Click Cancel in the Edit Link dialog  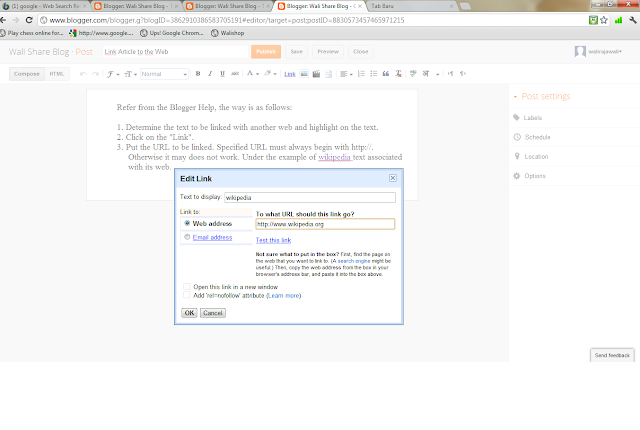pyautogui.click(x=213, y=313)
